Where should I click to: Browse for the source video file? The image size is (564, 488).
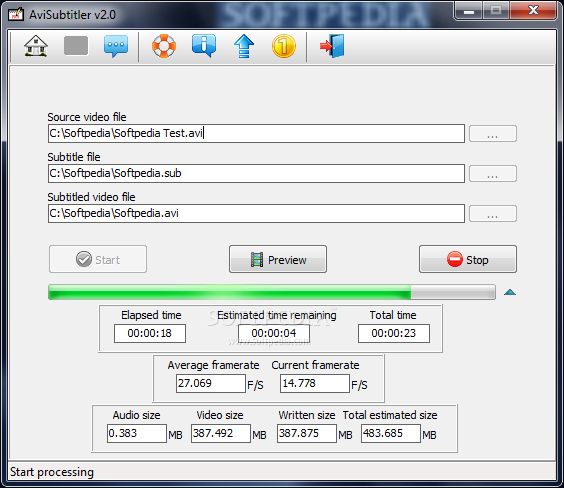pyautogui.click(x=493, y=134)
